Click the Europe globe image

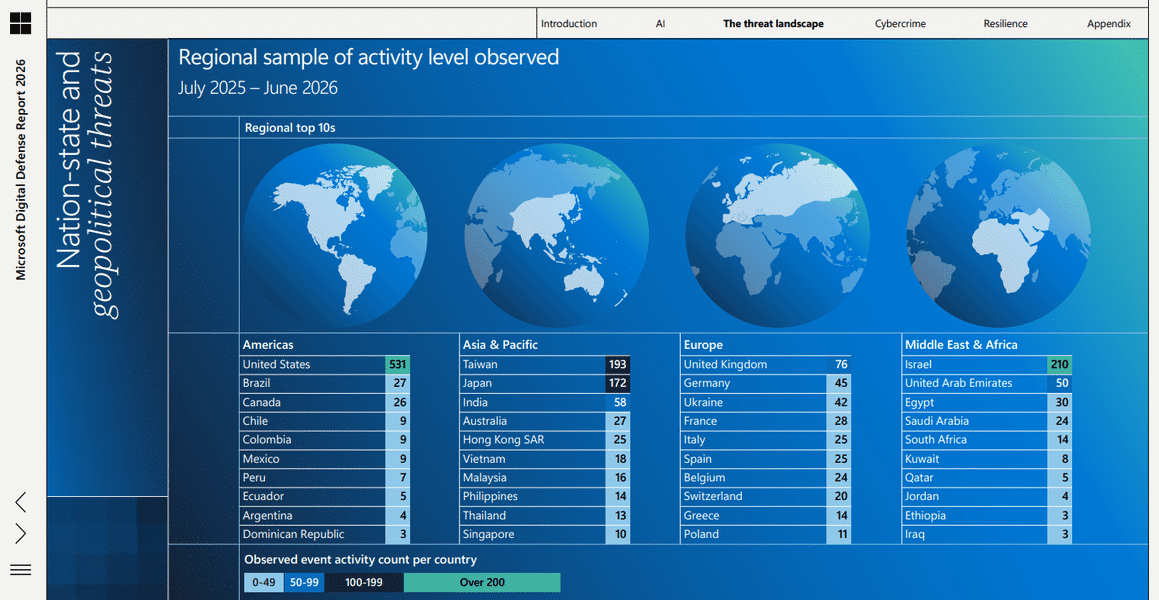(778, 236)
